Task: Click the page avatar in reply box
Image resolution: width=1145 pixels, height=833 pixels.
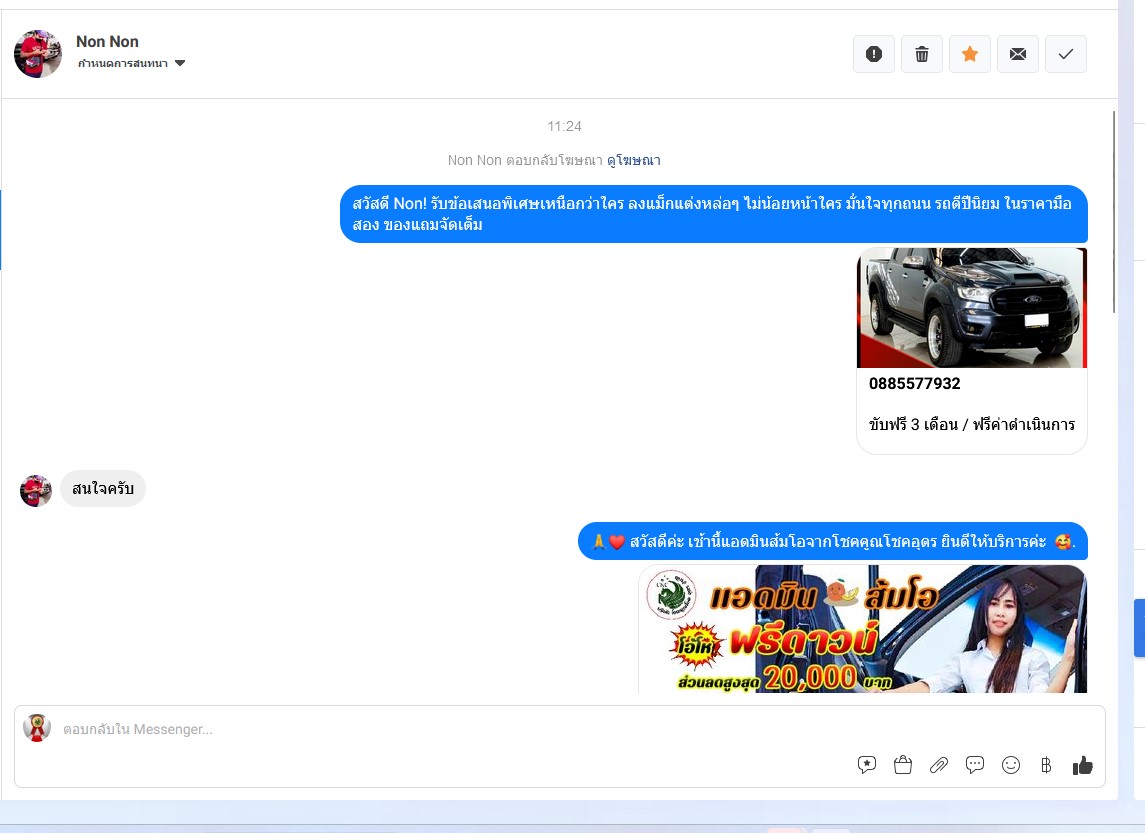Action: coord(37,728)
